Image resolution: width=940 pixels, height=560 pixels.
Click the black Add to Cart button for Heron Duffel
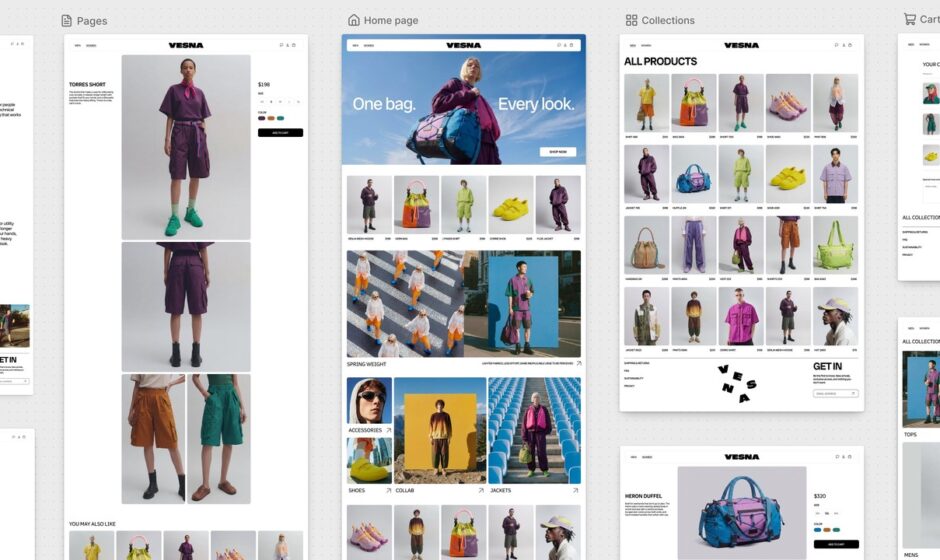point(836,544)
